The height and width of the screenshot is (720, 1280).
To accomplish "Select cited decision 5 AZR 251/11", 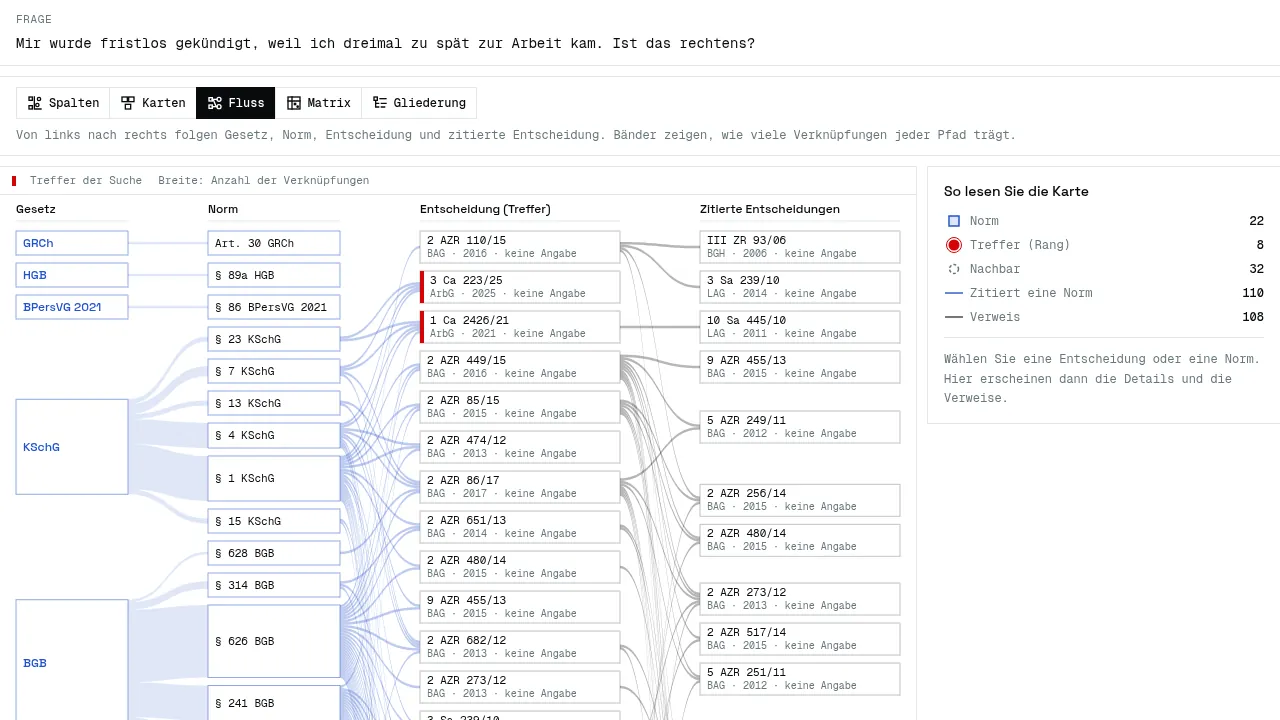I will pos(800,679).
